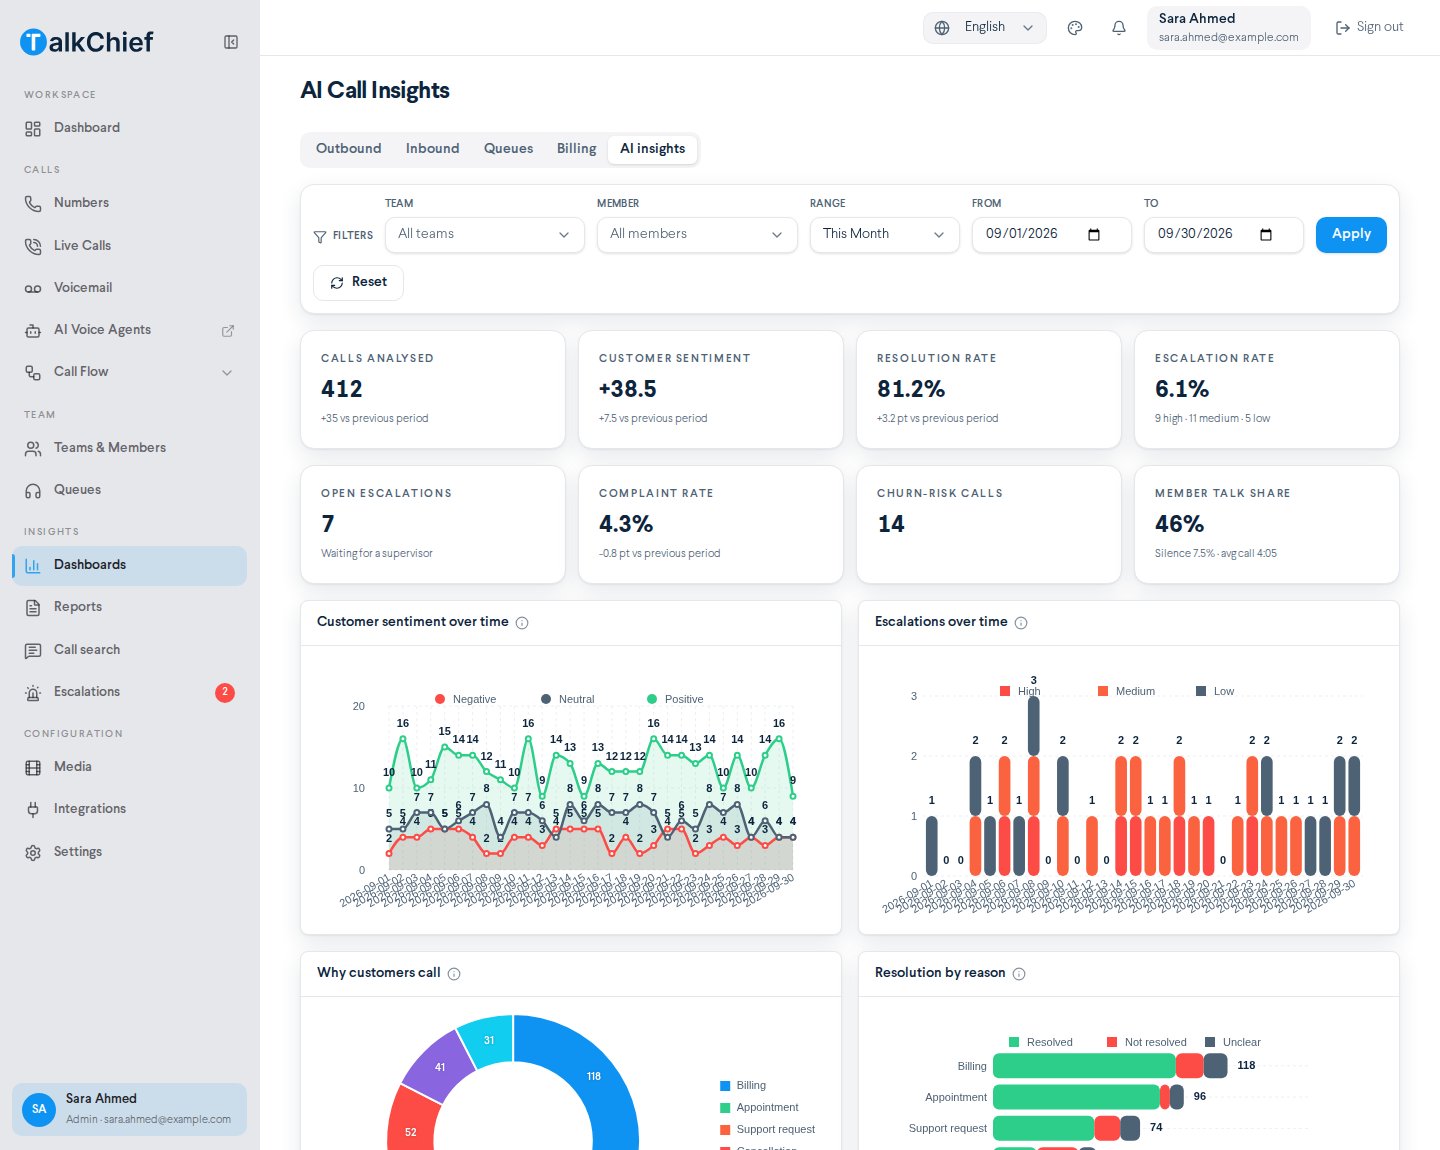The image size is (1440, 1150).
Task: Toggle Low series in escalations legend
Action: coord(1215,691)
